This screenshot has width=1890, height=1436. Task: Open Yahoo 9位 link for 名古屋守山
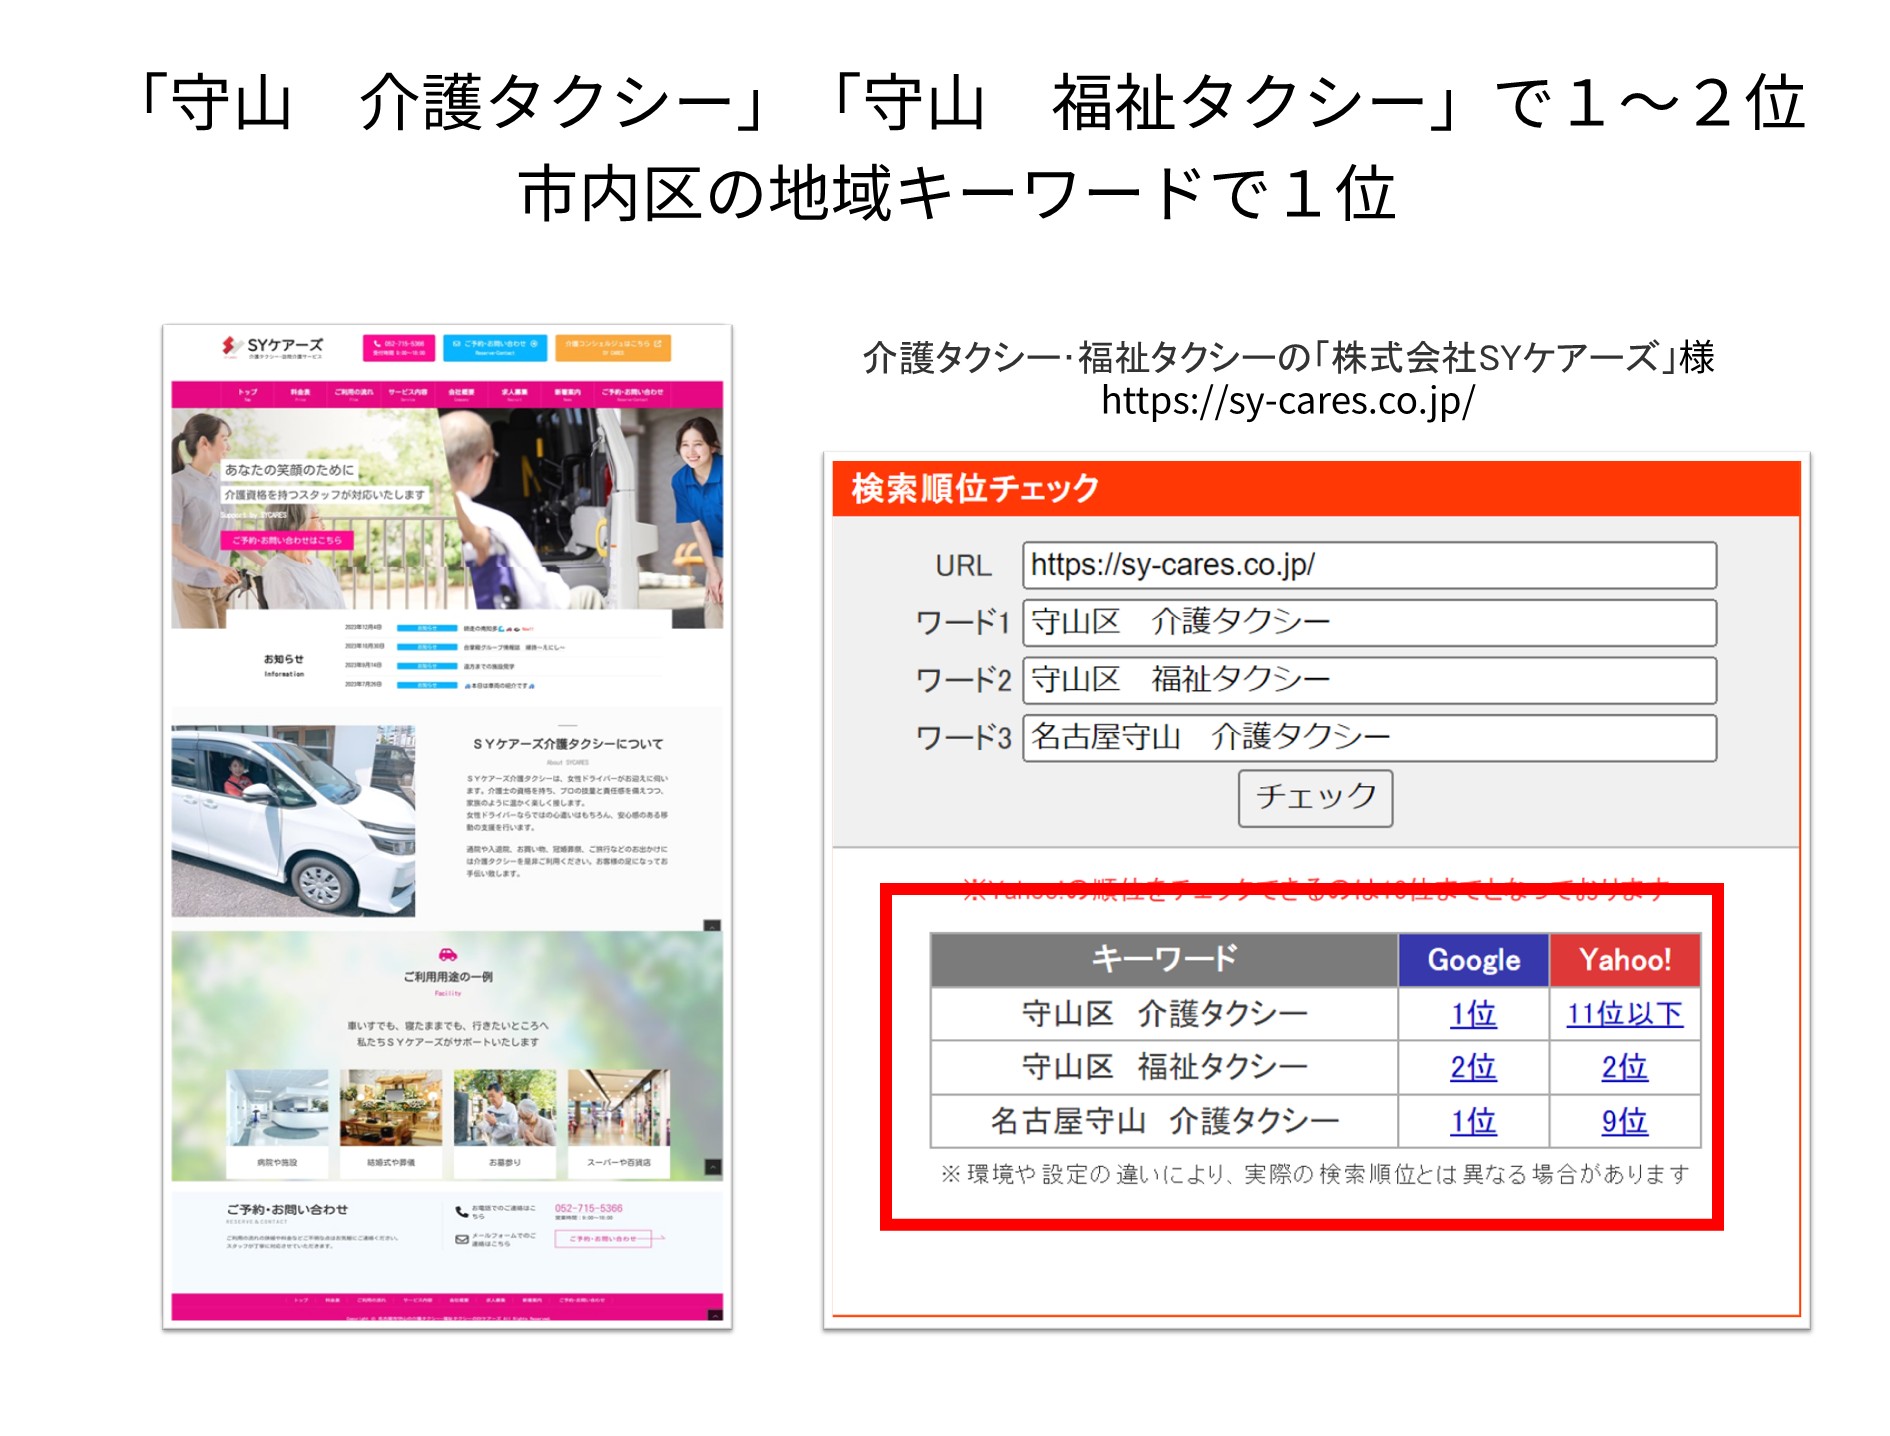point(1624,1121)
